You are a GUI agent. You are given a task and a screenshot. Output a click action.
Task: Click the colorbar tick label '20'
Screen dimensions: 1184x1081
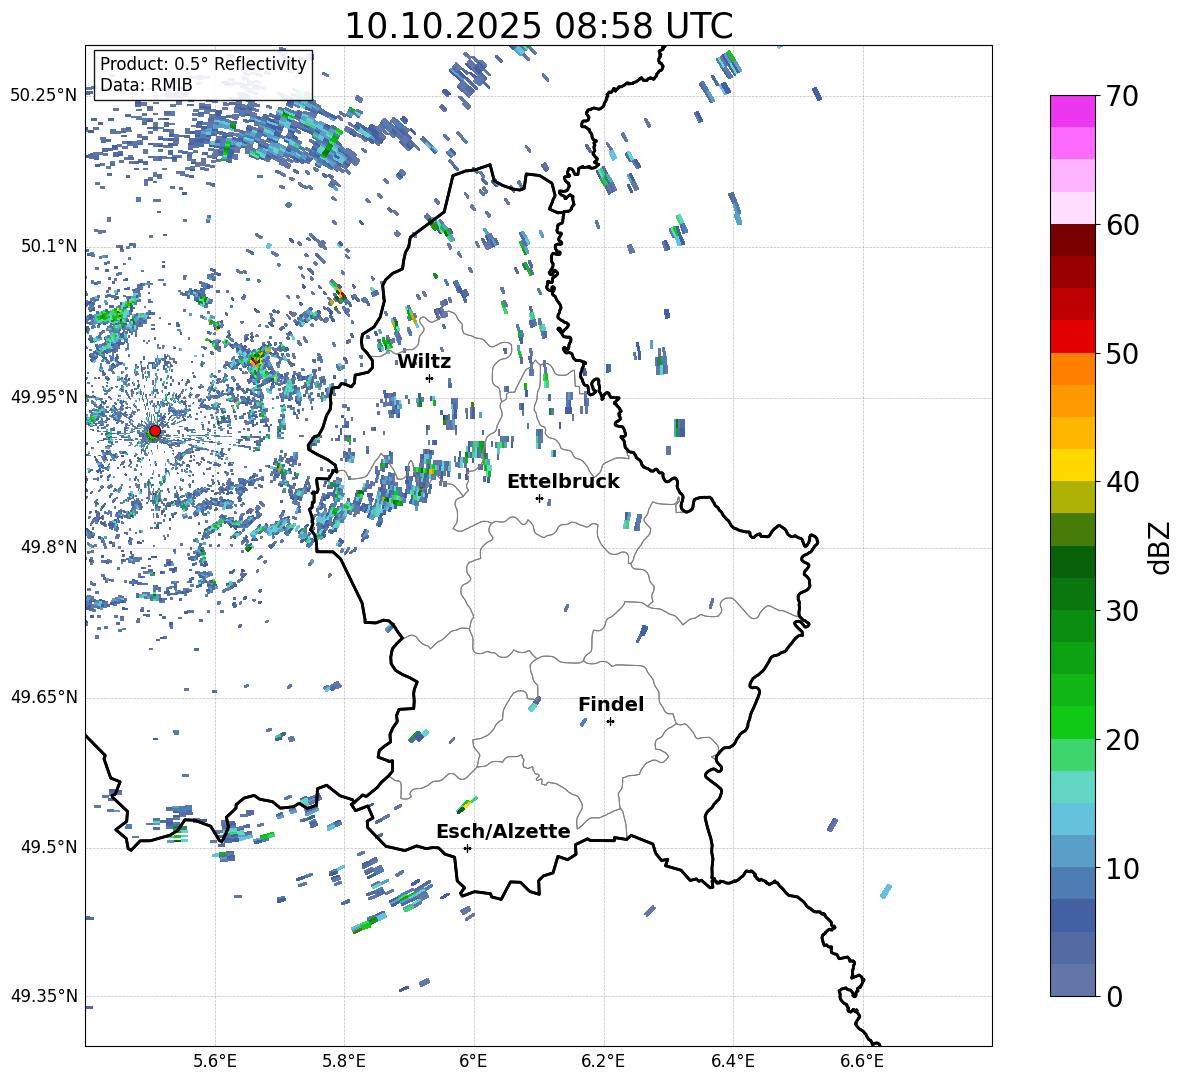[x=1122, y=740]
